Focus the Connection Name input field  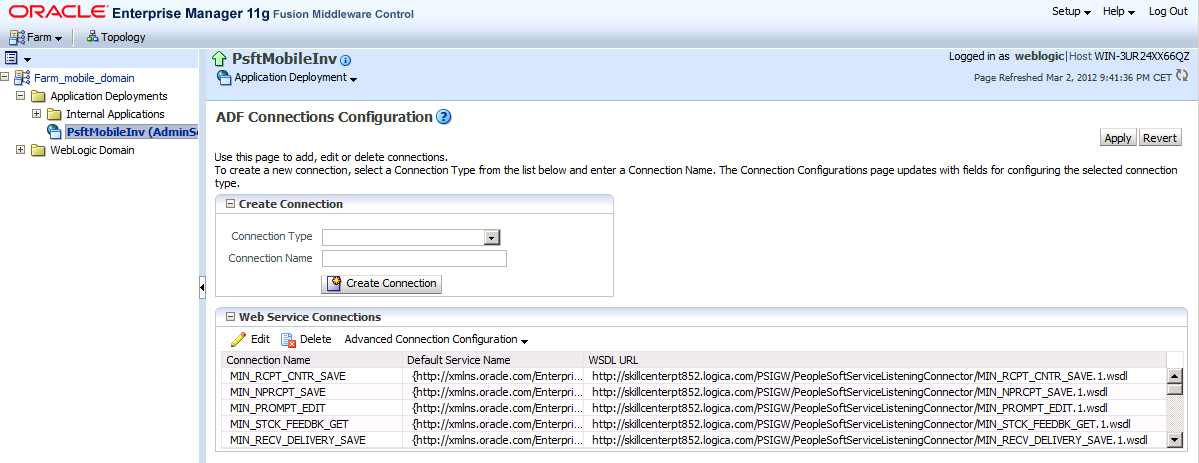click(x=414, y=259)
